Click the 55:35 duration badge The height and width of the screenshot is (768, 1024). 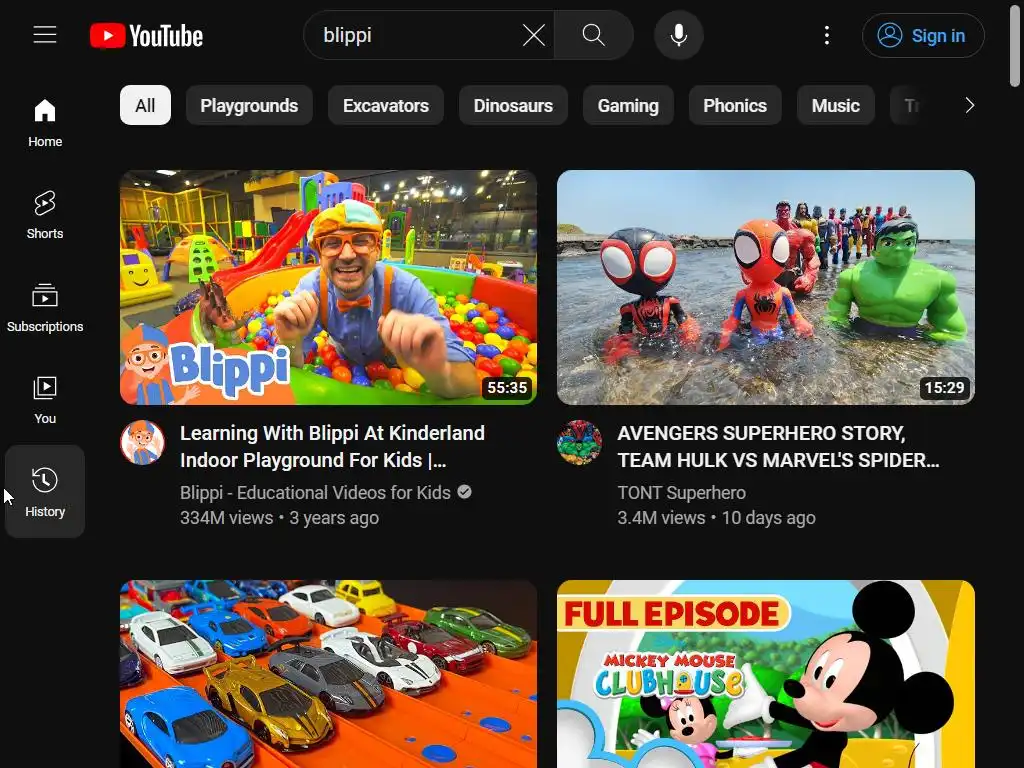(x=507, y=387)
